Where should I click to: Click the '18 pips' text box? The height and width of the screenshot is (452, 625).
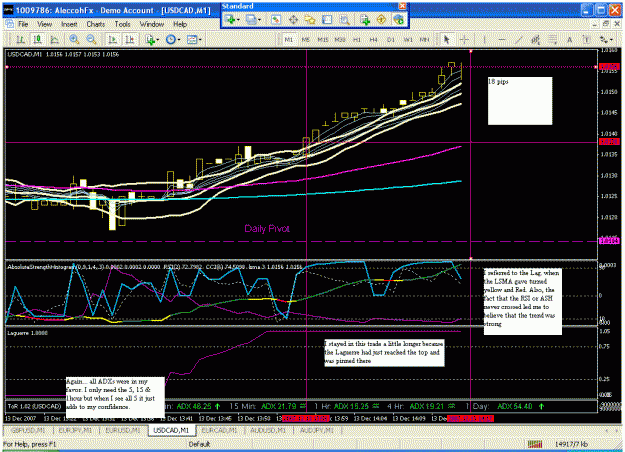520,101
